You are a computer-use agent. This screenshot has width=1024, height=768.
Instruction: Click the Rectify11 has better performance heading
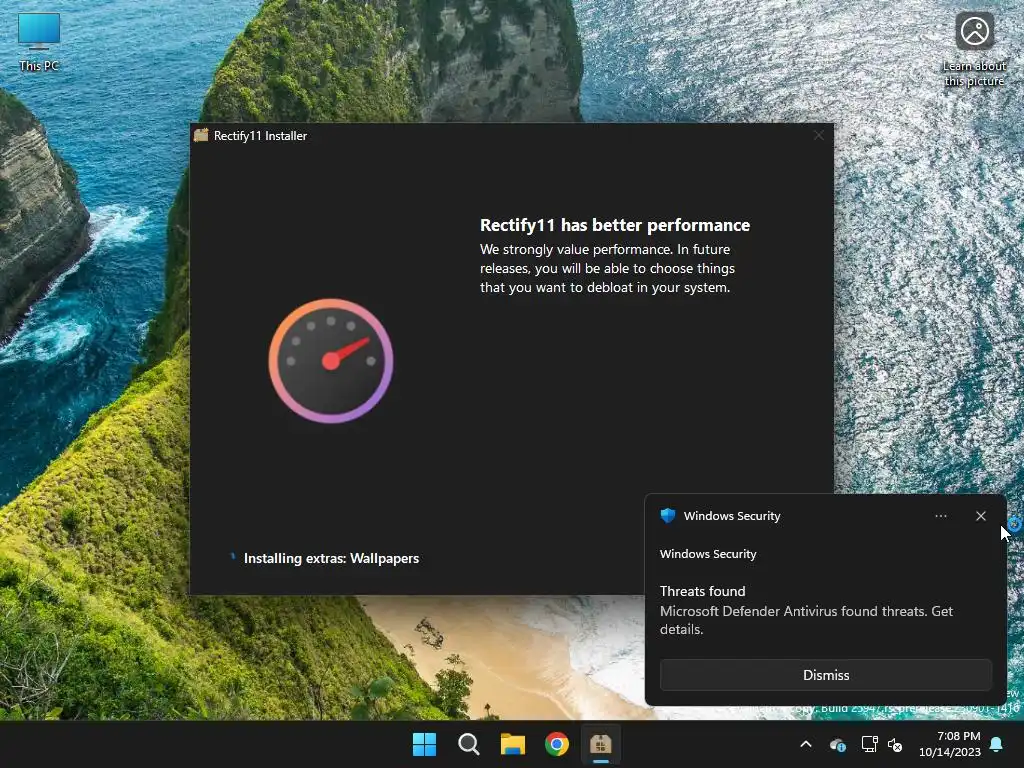(x=615, y=225)
